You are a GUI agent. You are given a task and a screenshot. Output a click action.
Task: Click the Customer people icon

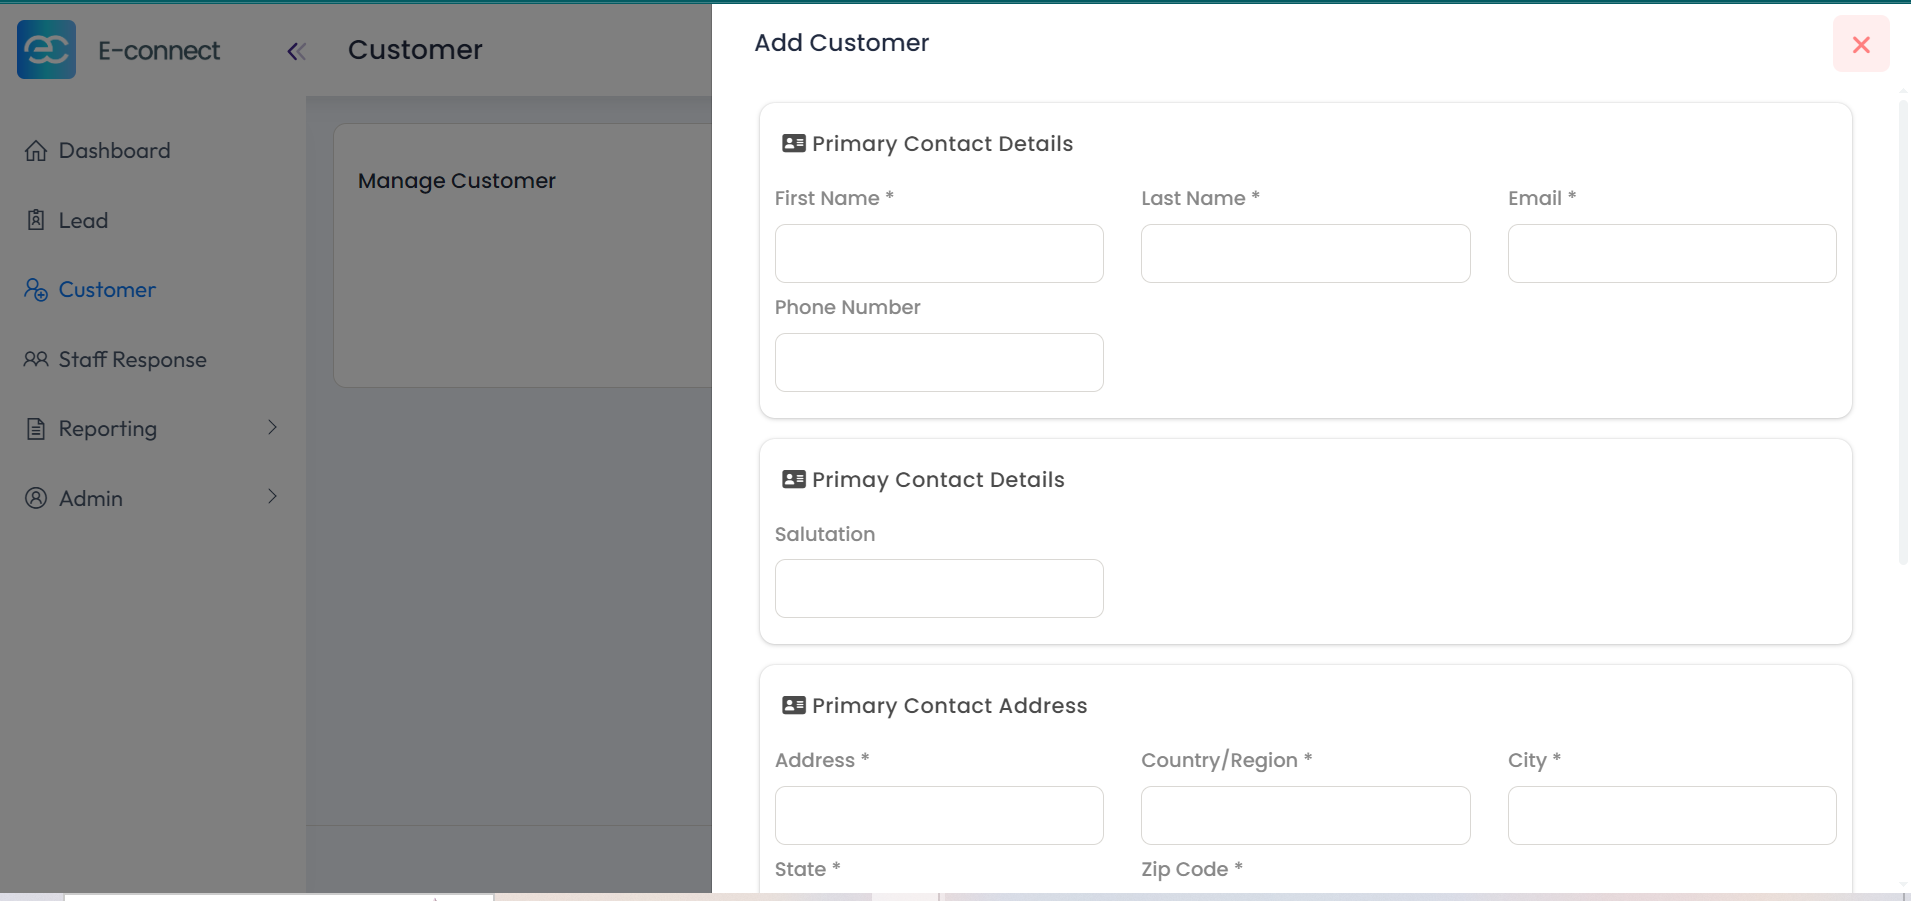pos(36,290)
